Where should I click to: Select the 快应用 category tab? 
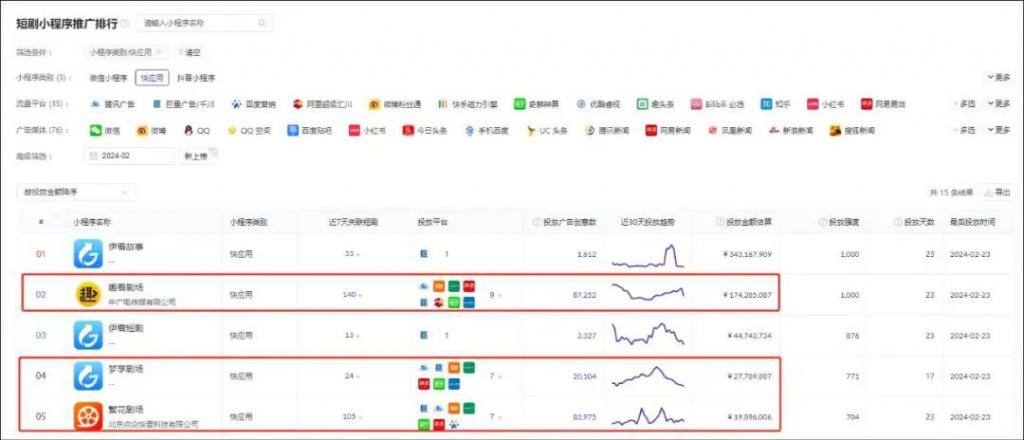click(152, 78)
